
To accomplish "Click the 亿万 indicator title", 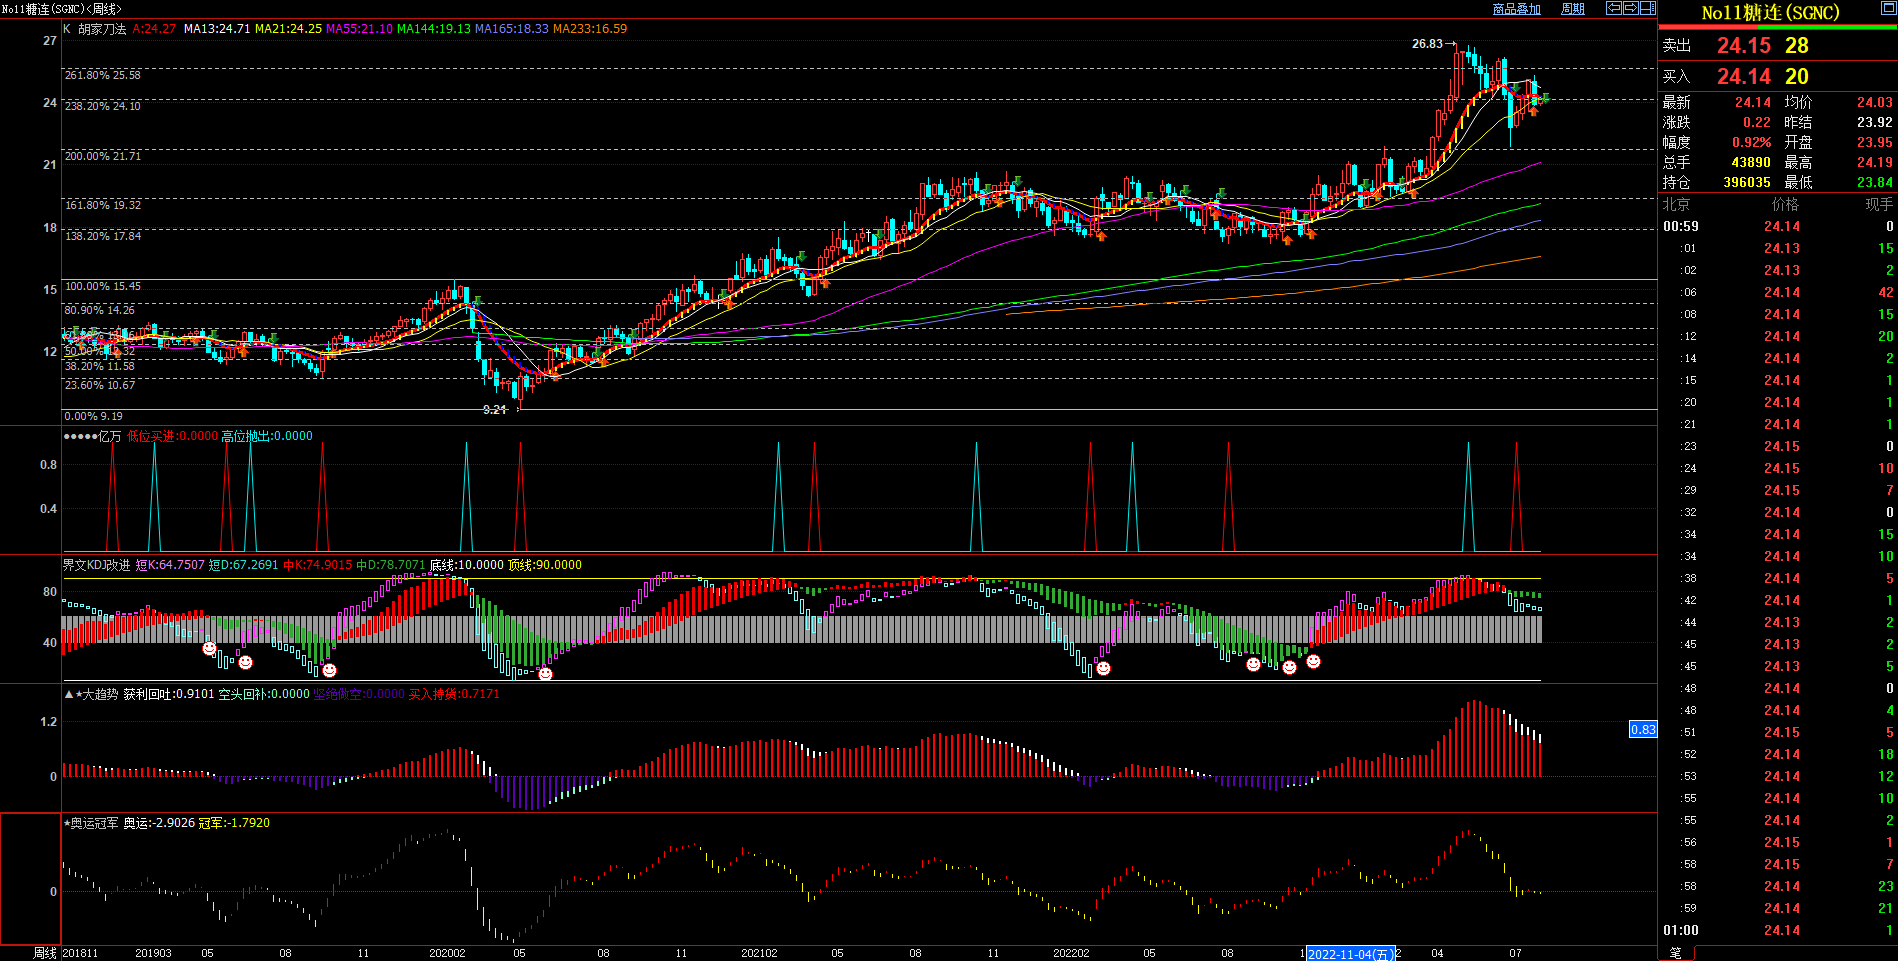I will point(109,436).
